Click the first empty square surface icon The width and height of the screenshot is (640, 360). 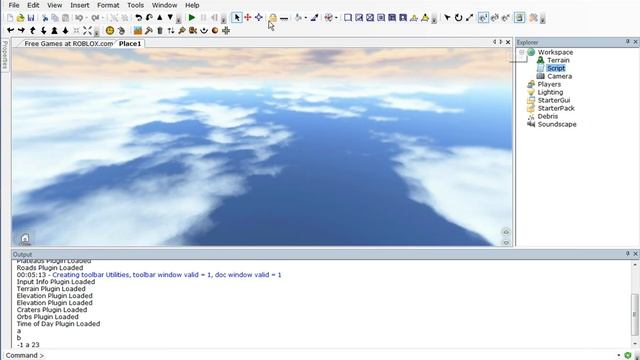(x=348, y=18)
